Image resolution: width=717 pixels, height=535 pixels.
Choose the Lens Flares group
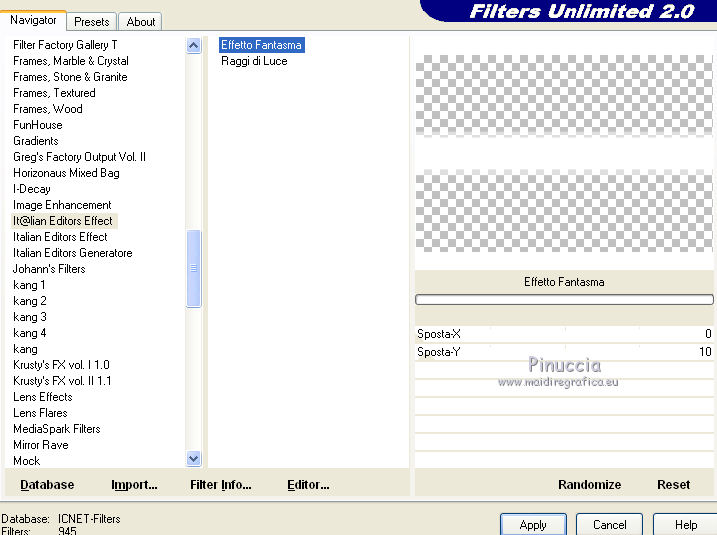coord(40,413)
